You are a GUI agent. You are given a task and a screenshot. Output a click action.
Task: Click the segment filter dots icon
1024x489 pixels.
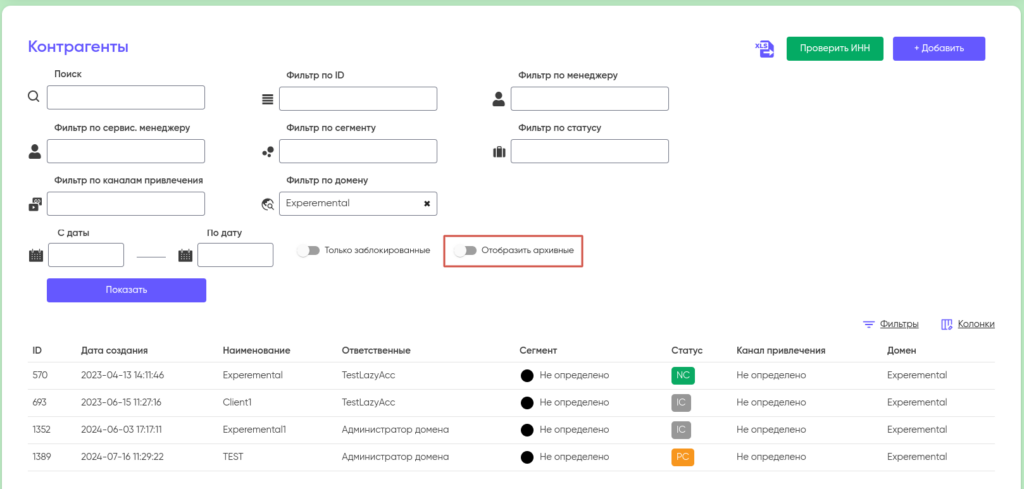pos(267,151)
